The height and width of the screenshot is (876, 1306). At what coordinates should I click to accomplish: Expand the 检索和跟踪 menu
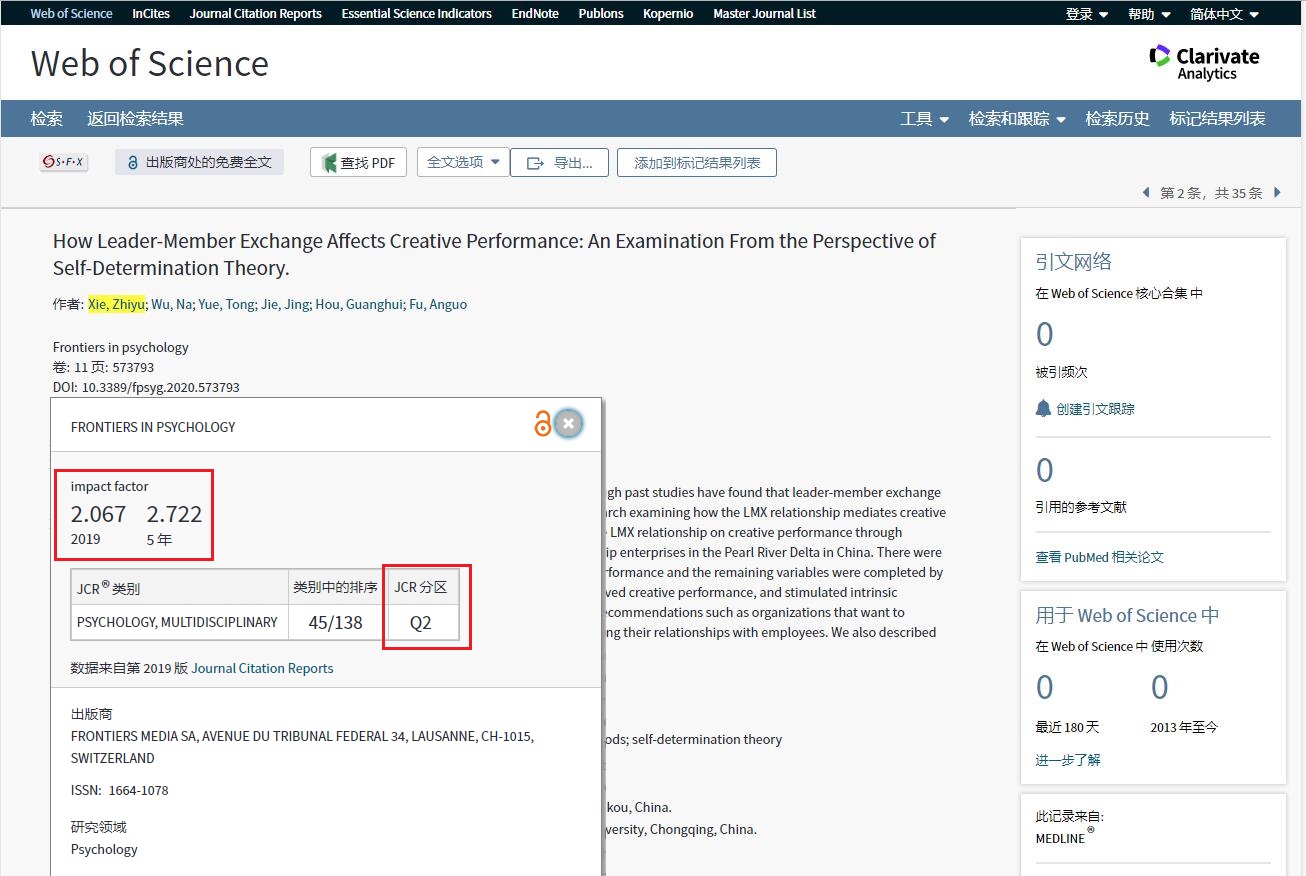(1016, 119)
